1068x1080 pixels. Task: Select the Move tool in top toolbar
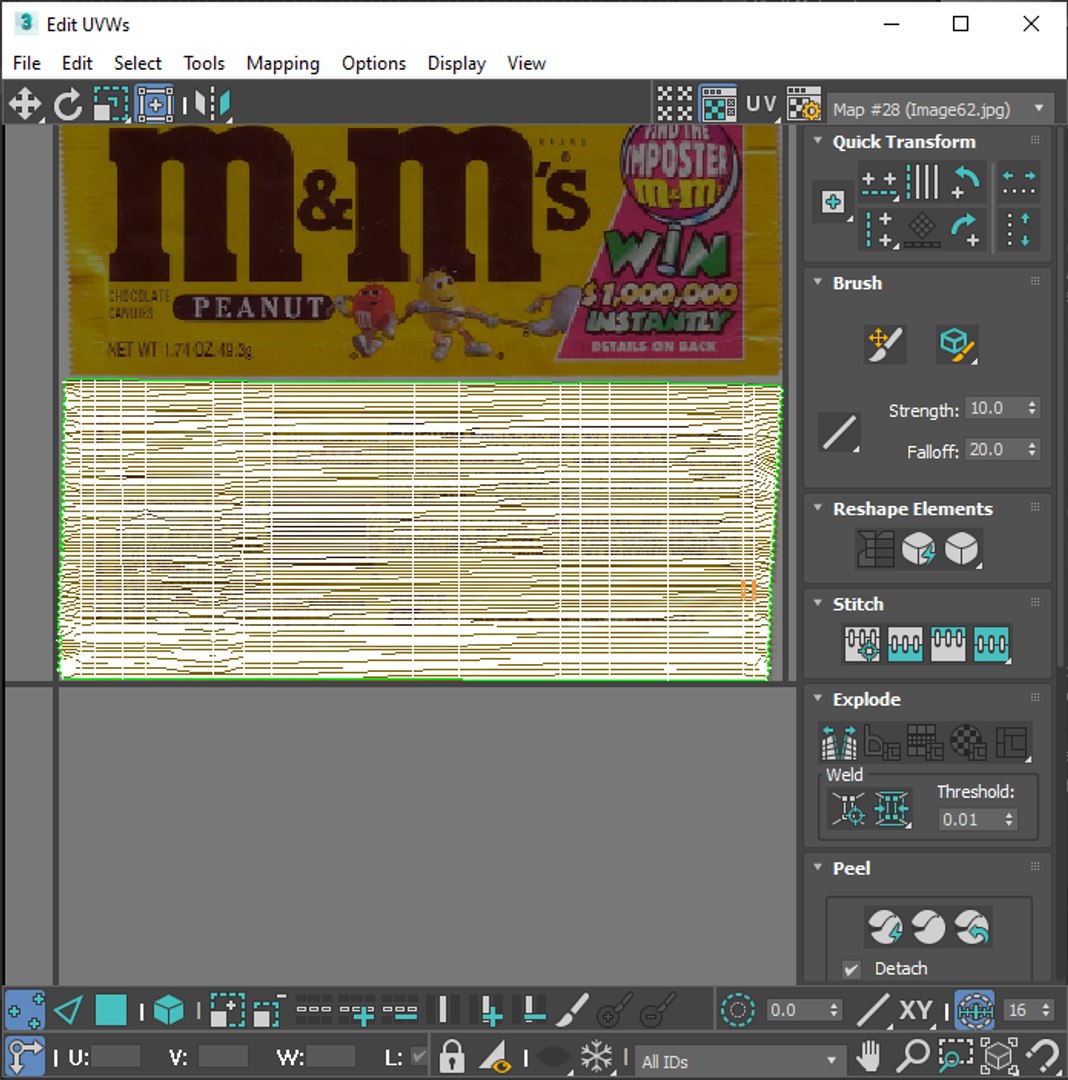point(25,105)
